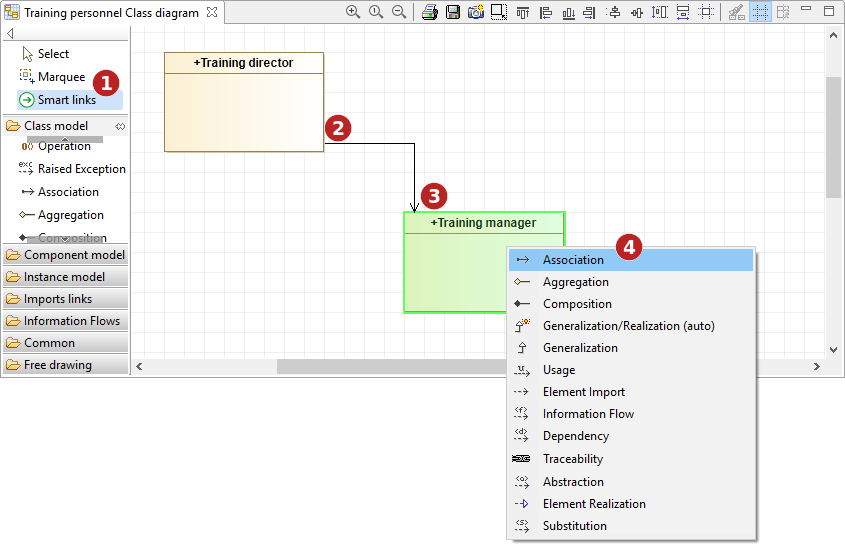
Task: Maximize the diagram editor view
Action: [829, 11]
